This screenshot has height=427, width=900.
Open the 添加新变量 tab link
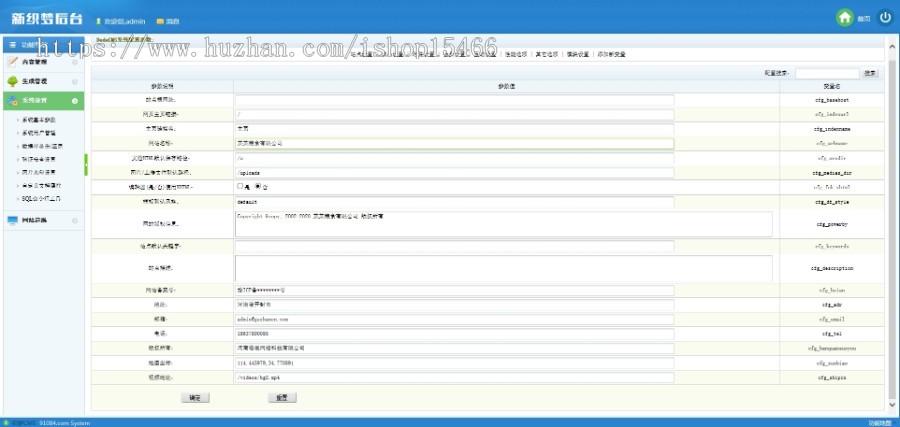pyautogui.click(x=611, y=54)
